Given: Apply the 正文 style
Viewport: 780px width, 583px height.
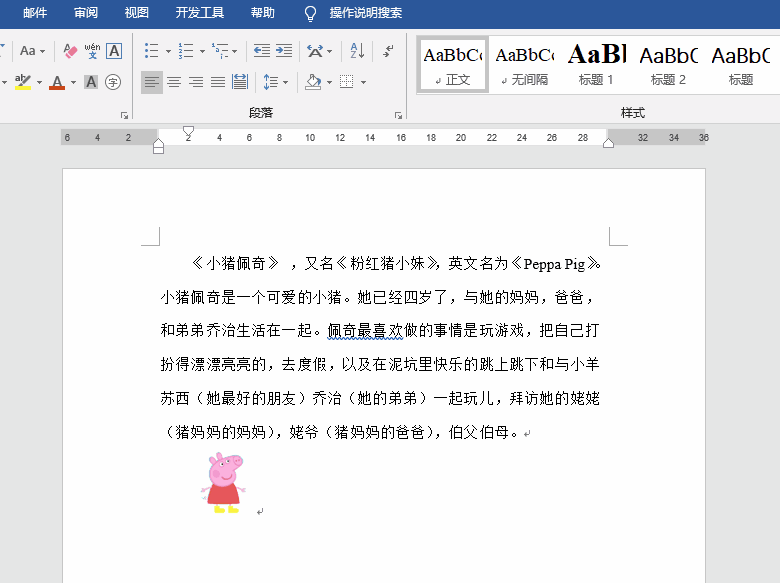Looking at the screenshot, I should (453, 65).
